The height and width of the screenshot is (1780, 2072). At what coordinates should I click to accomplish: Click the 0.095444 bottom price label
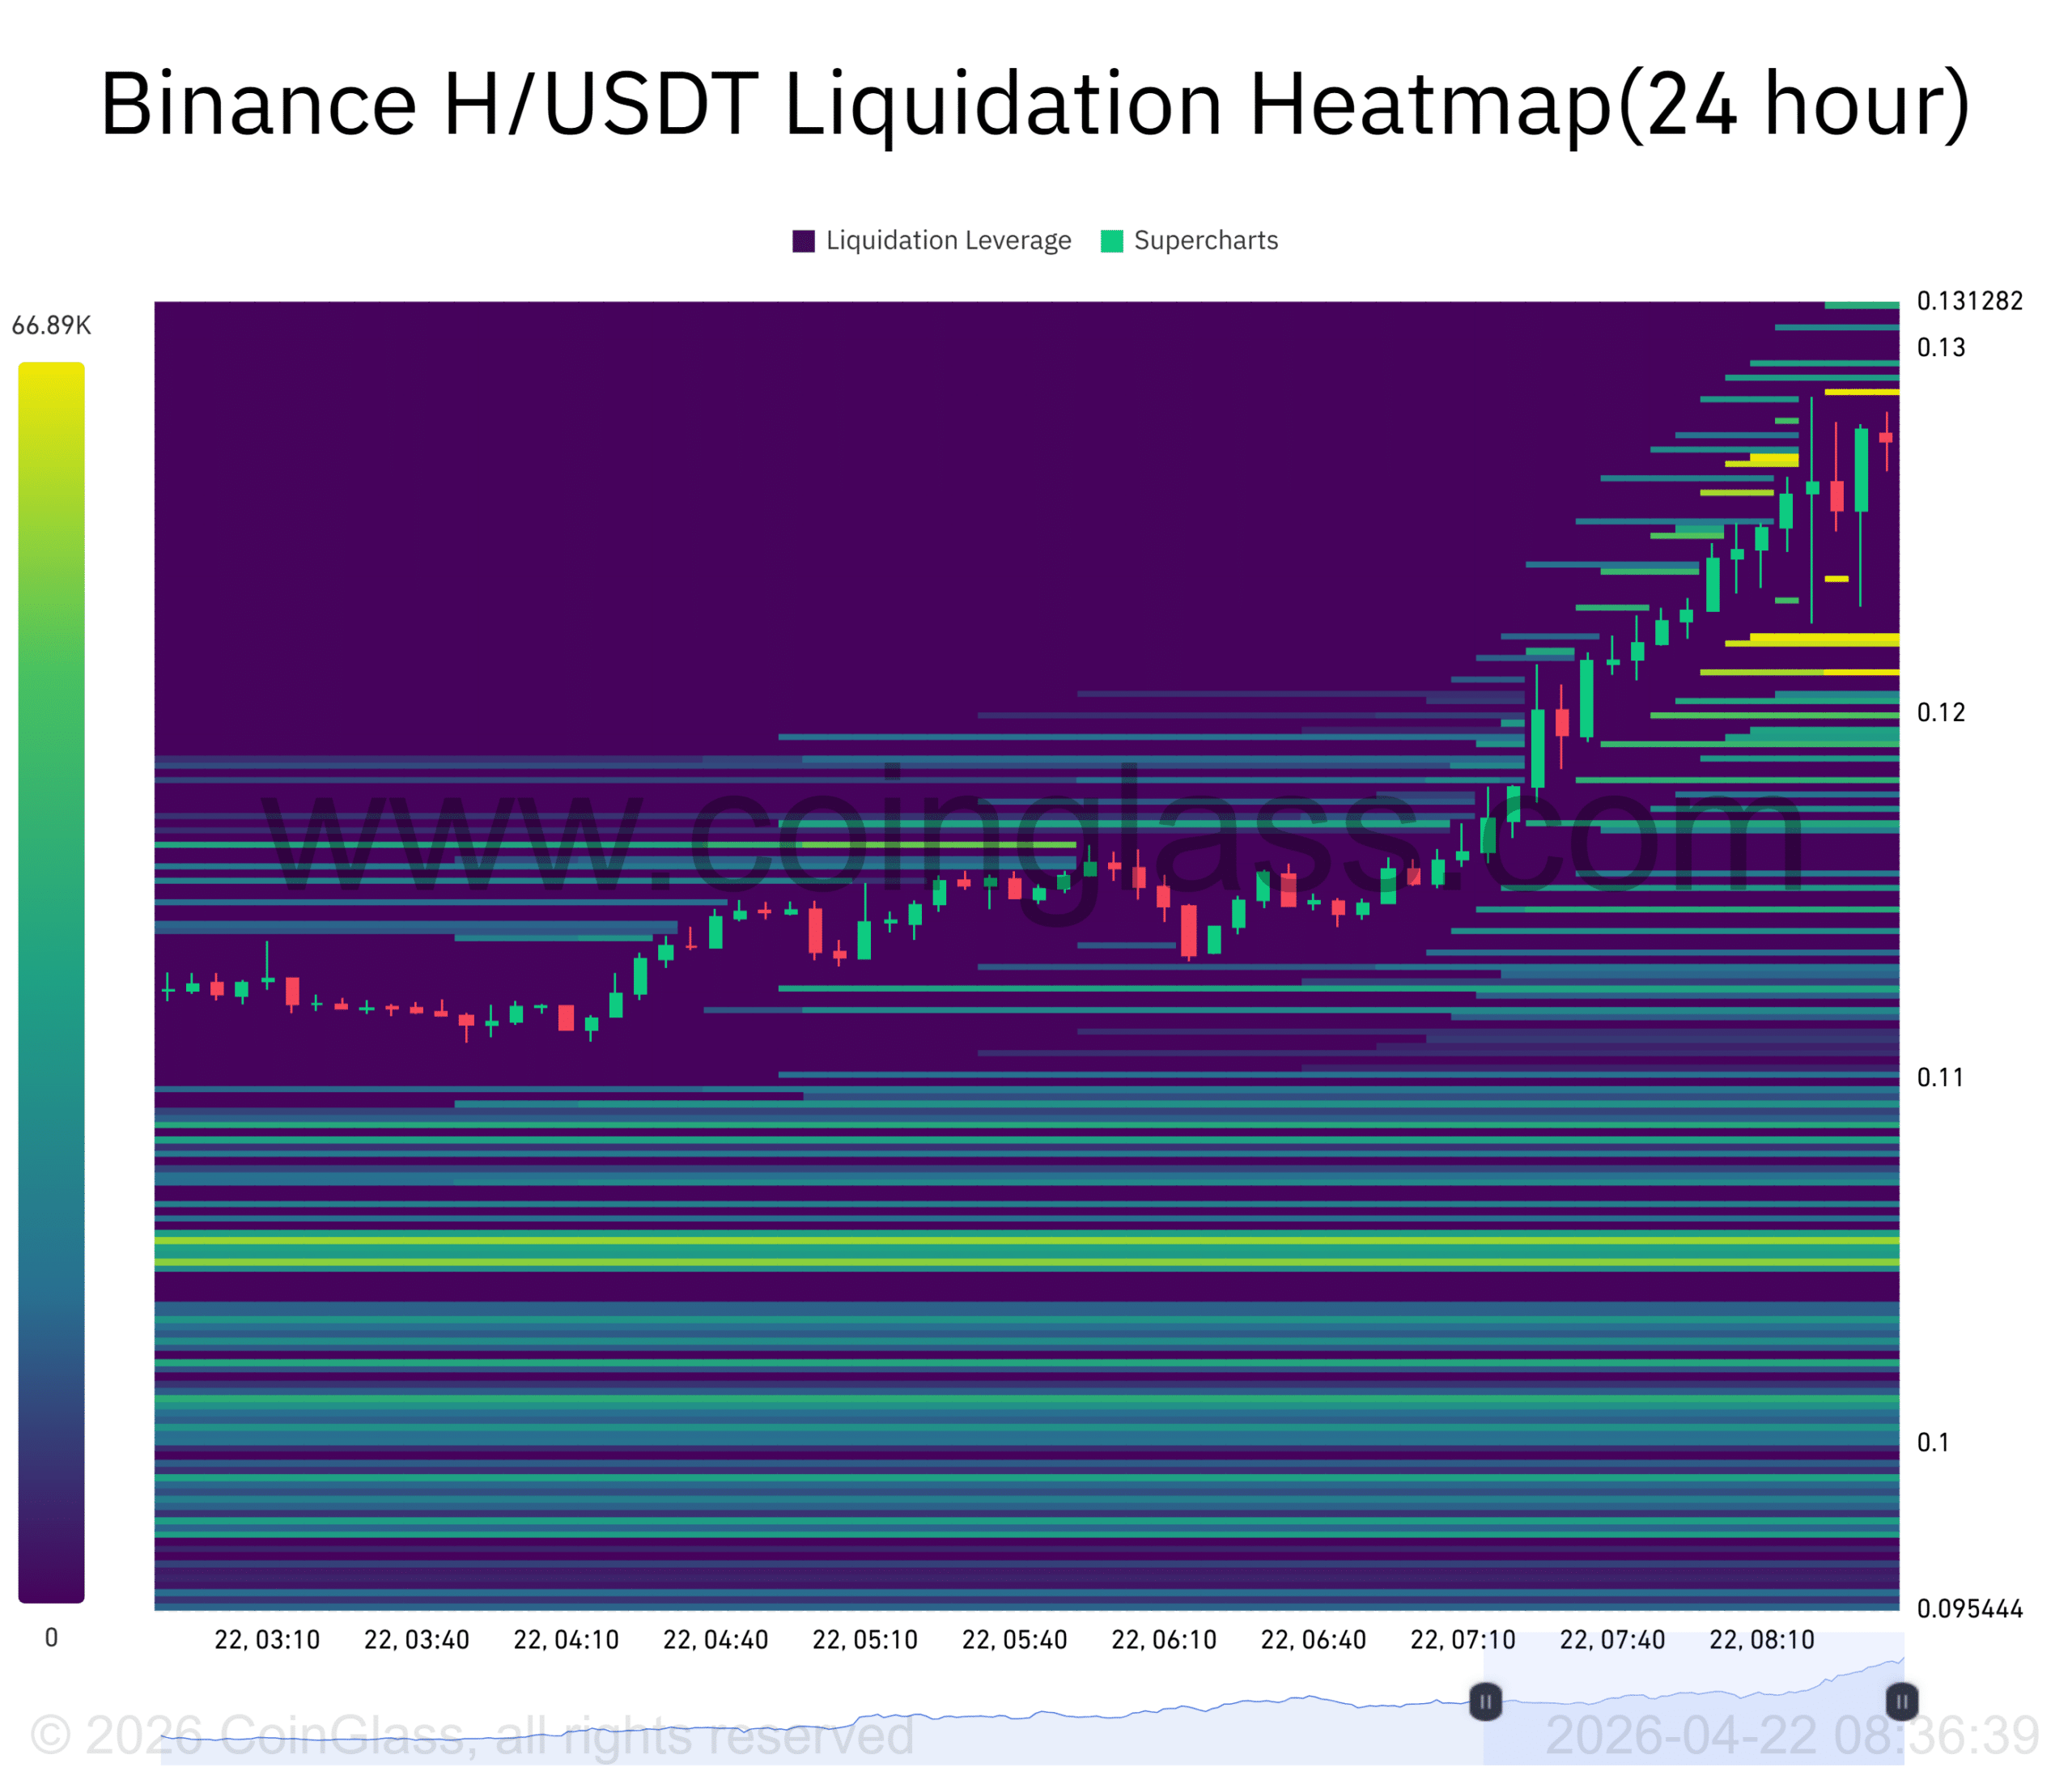click(x=1969, y=1609)
